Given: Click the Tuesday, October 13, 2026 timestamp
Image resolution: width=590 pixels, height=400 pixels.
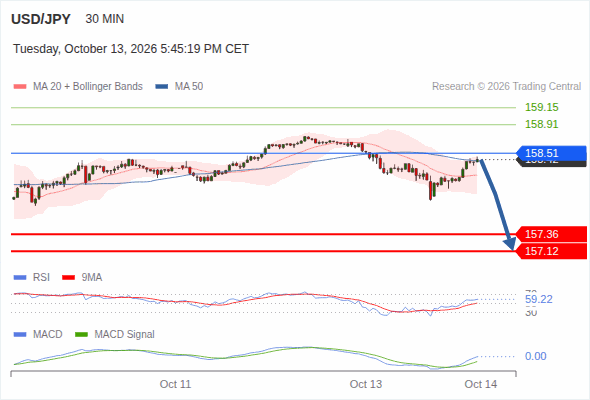Looking at the screenshot, I should coord(131,49).
